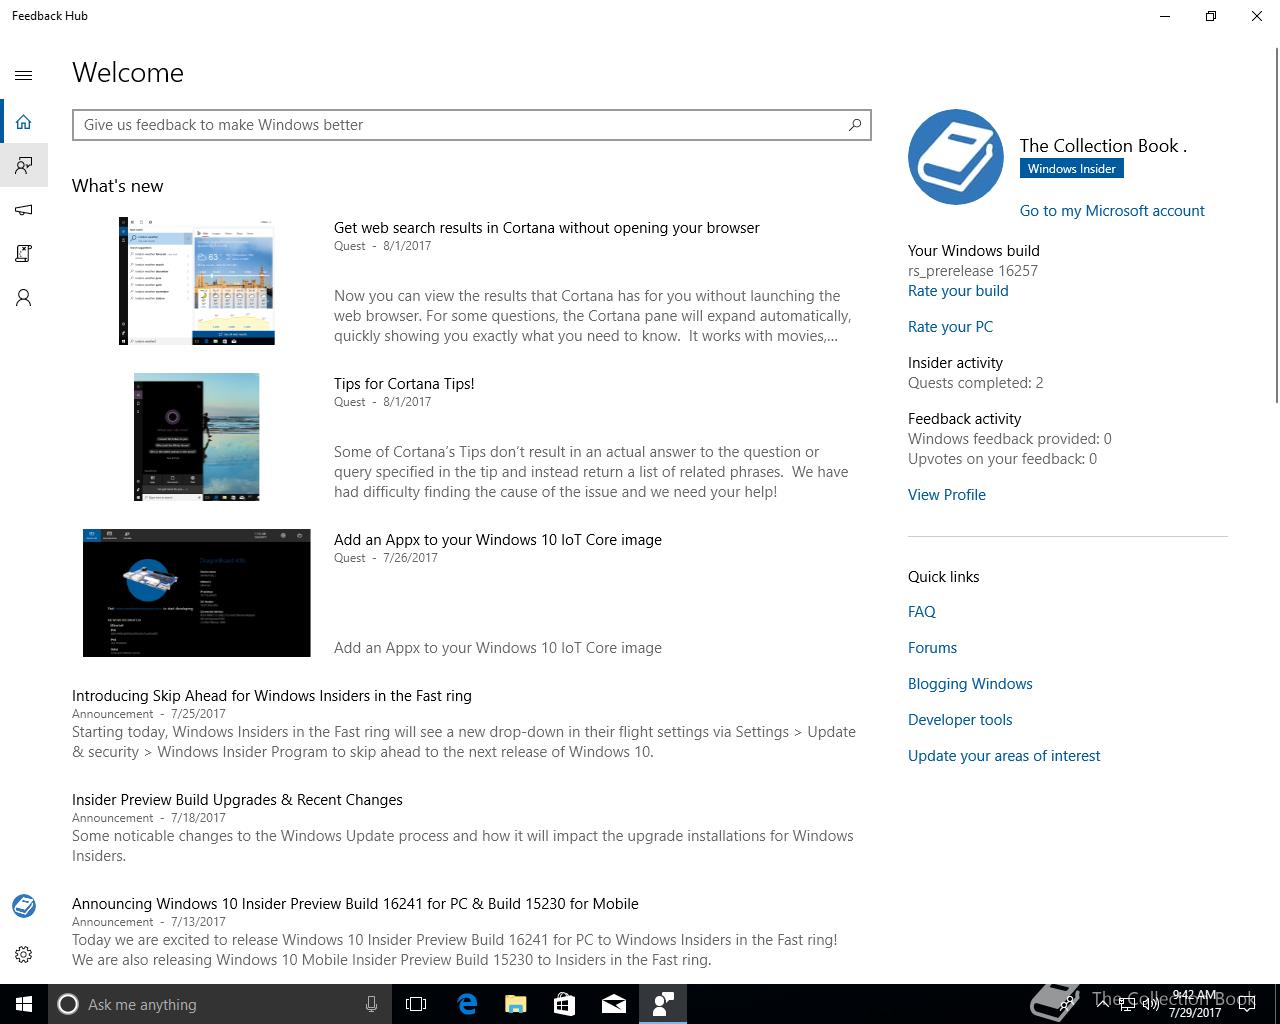Click 'Upvotes on your feedback: 0' text
This screenshot has width=1280, height=1024.
coord(1002,459)
